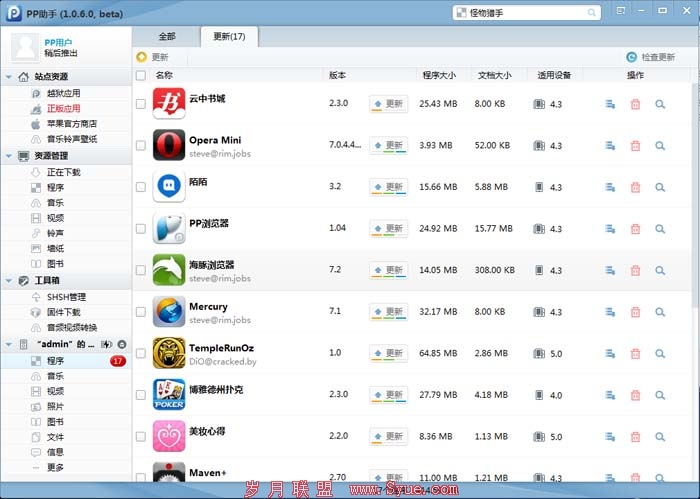Switch to the 全部 tab
700x499 pixels.
(167, 37)
